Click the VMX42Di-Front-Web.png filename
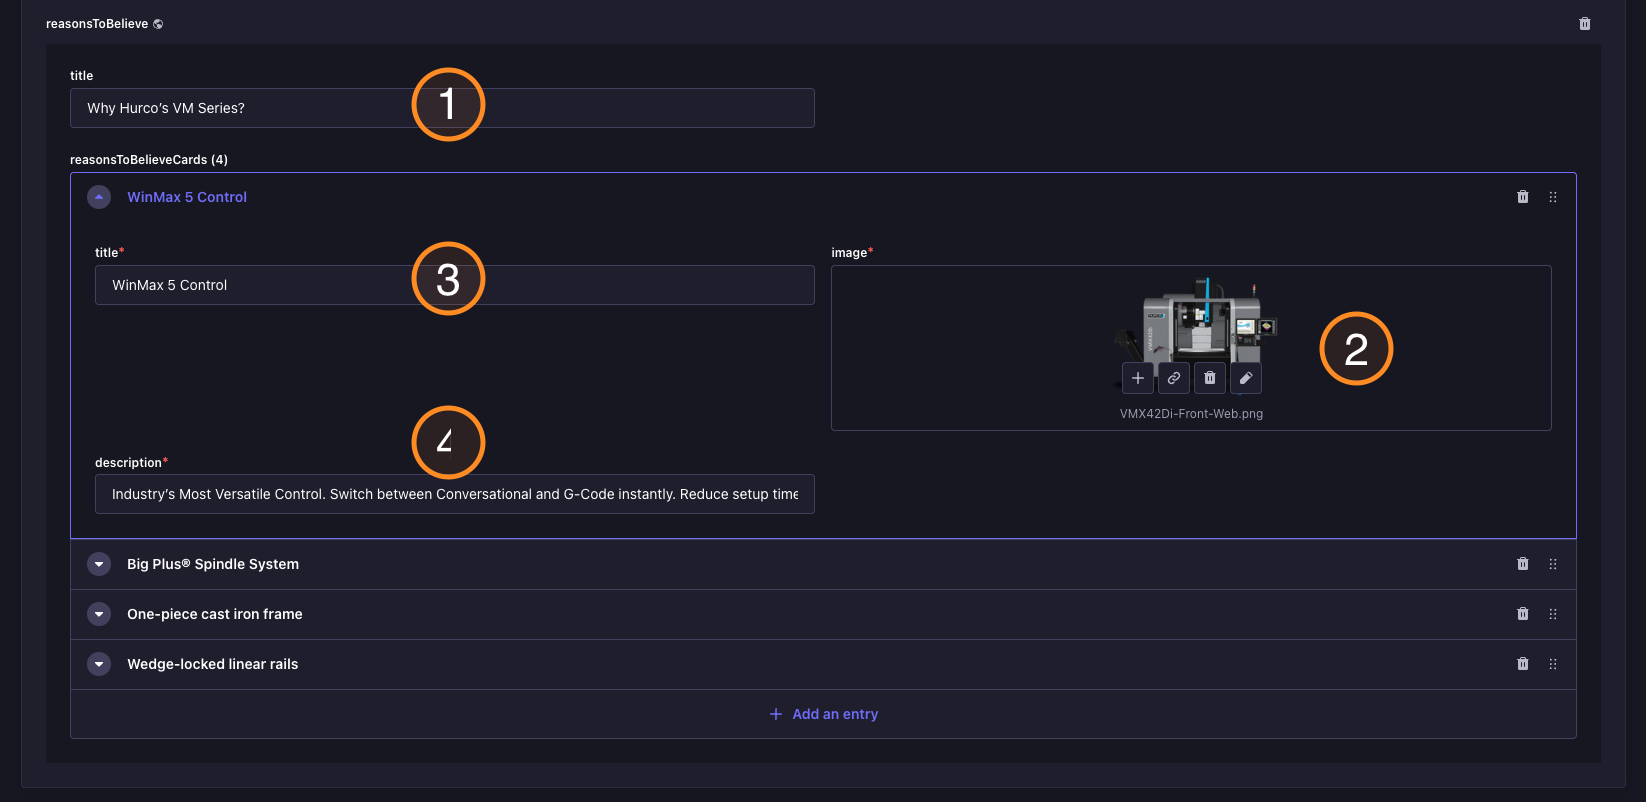The height and width of the screenshot is (802, 1646). pos(1191,414)
